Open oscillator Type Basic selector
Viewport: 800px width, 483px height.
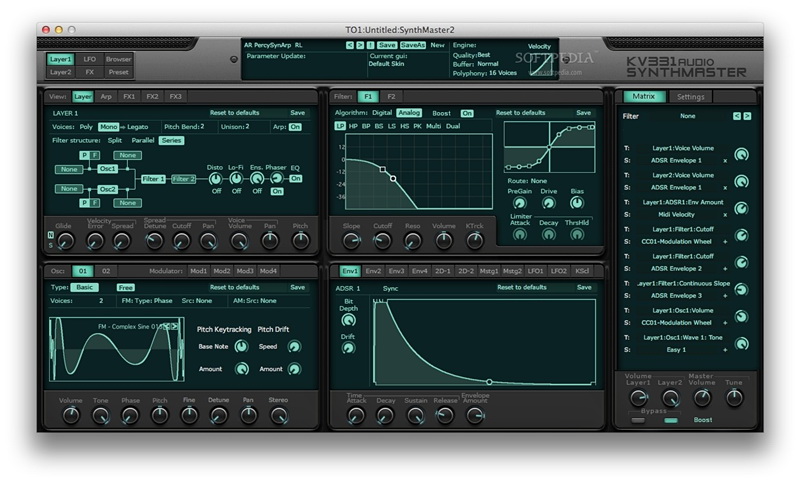(x=85, y=287)
